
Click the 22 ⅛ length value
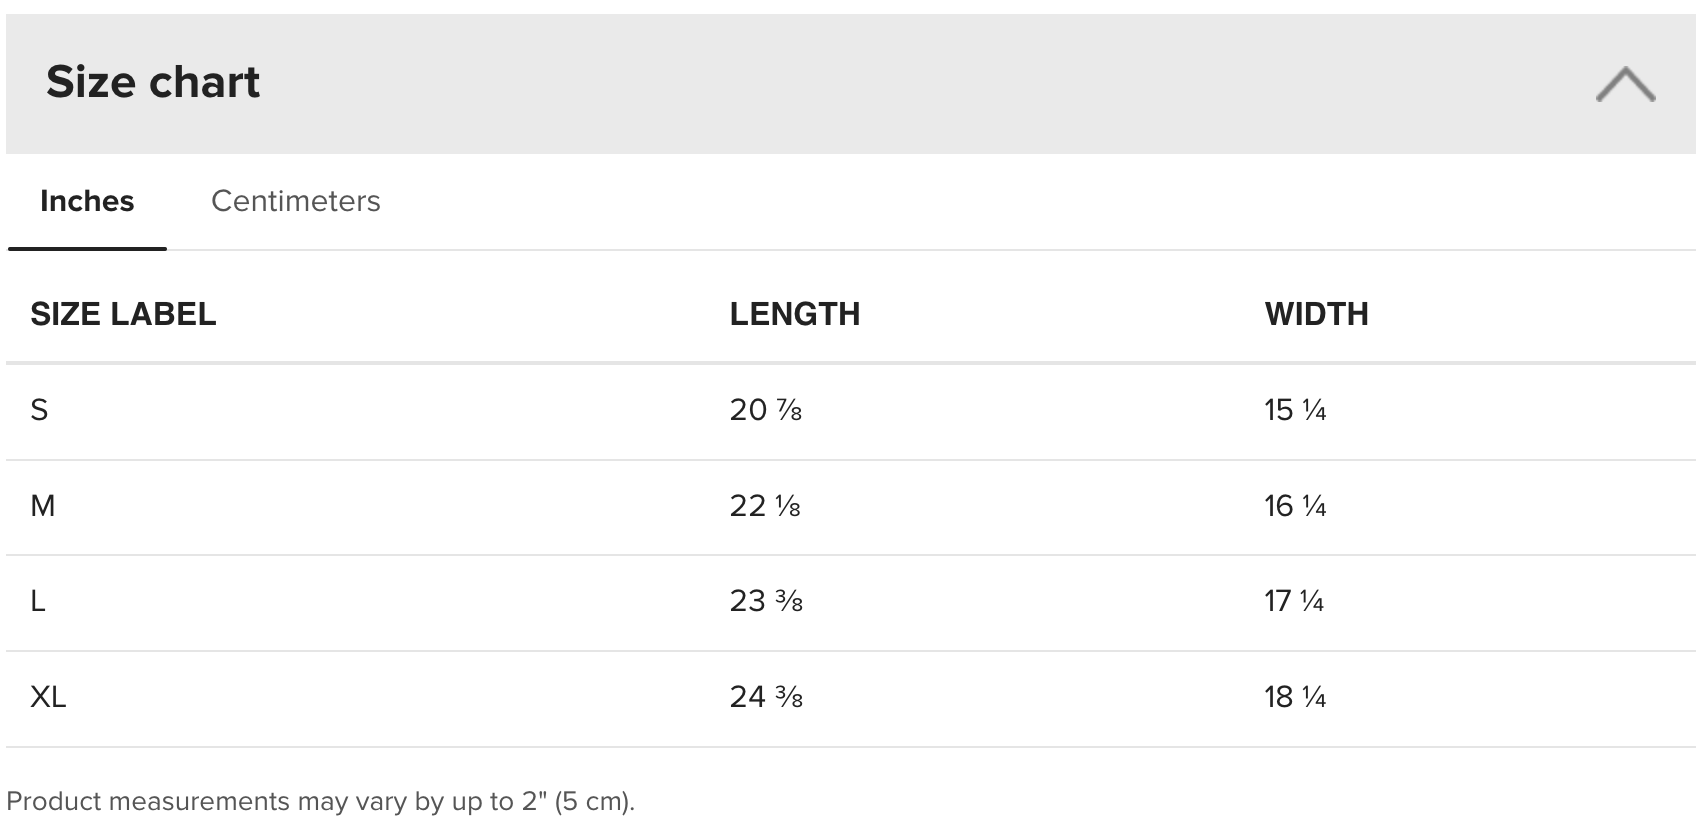pyautogui.click(x=765, y=506)
